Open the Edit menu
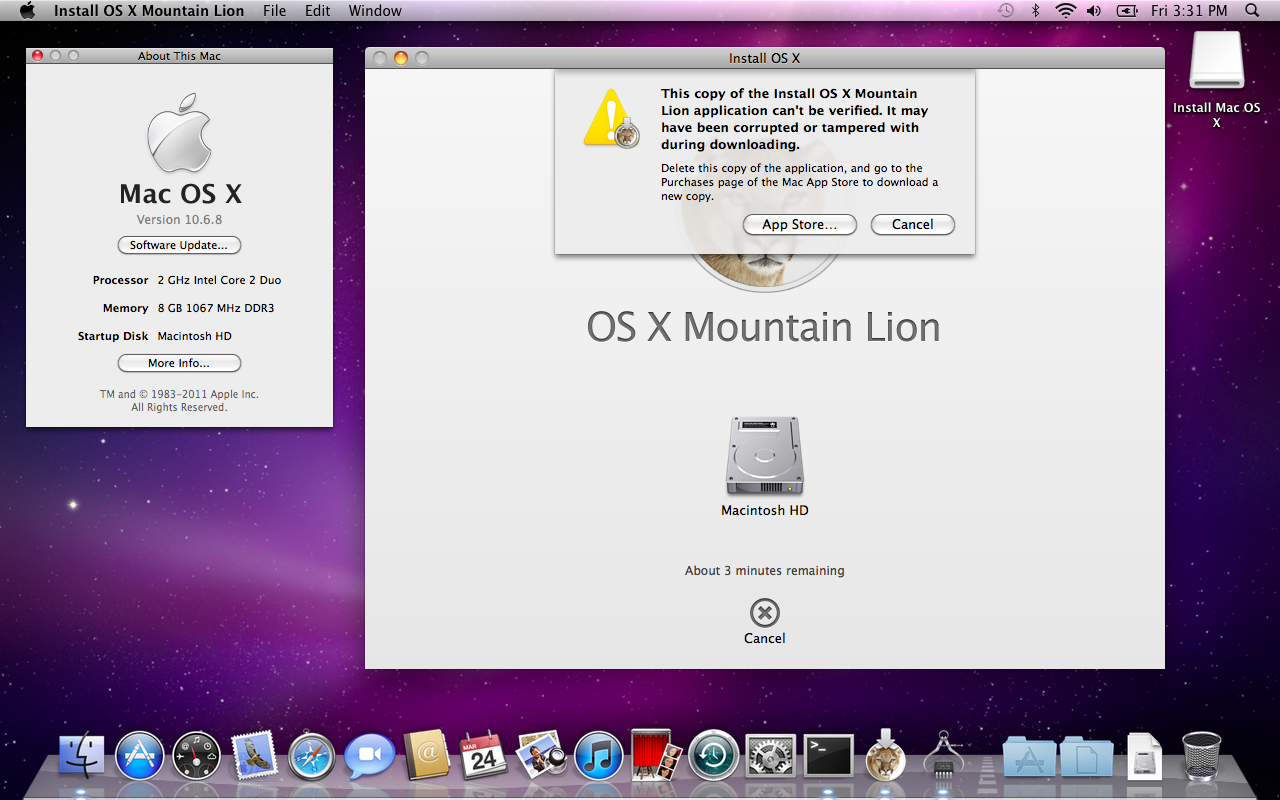The width and height of the screenshot is (1280, 800). pyautogui.click(x=318, y=11)
